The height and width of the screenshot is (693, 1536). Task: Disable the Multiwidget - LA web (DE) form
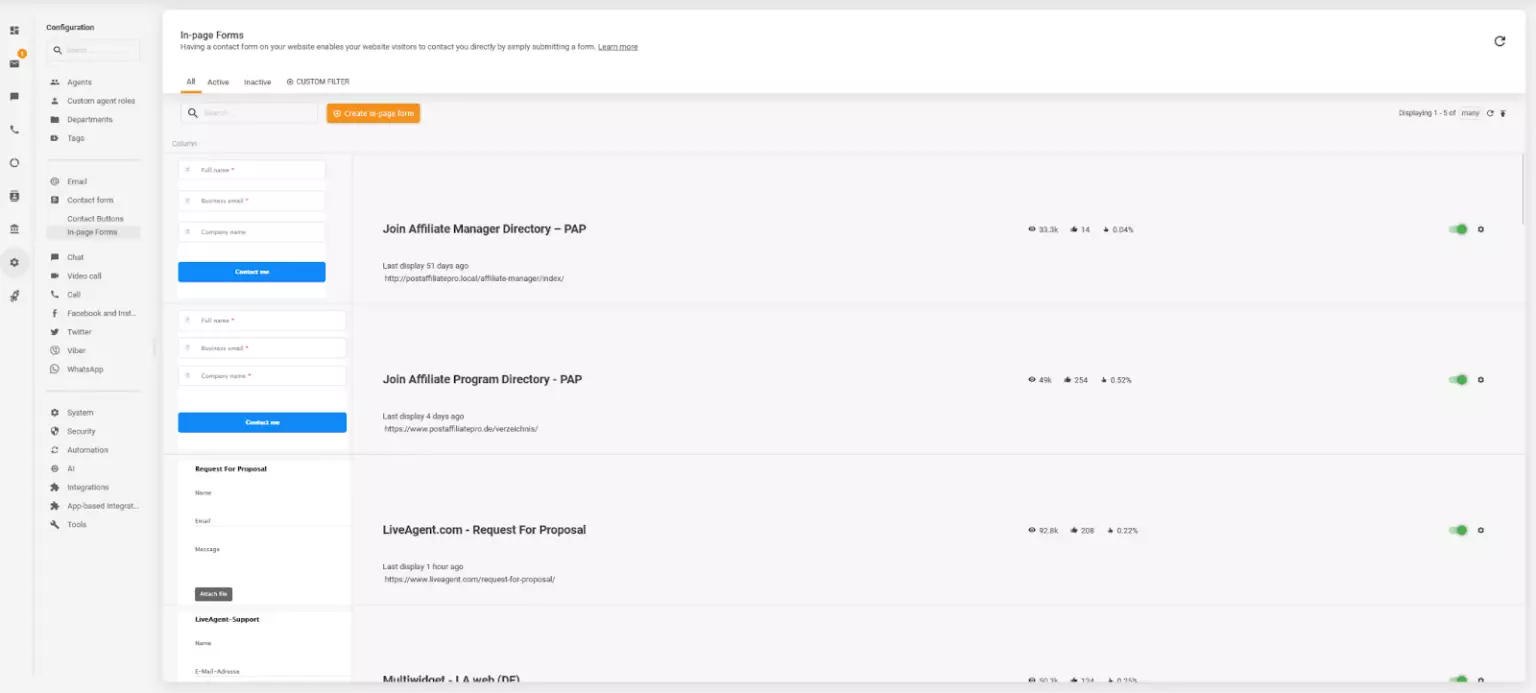click(1457, 678)
